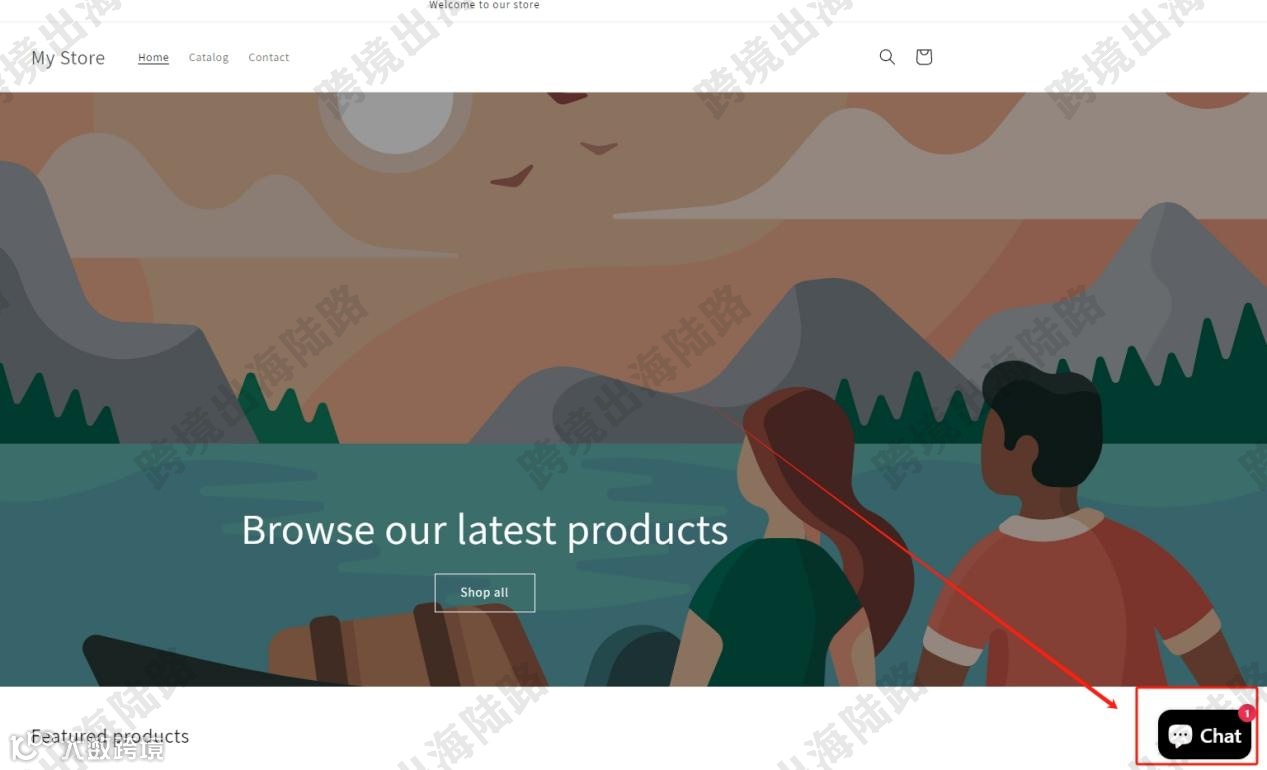Click the My Store logo link

click(68, 58)
